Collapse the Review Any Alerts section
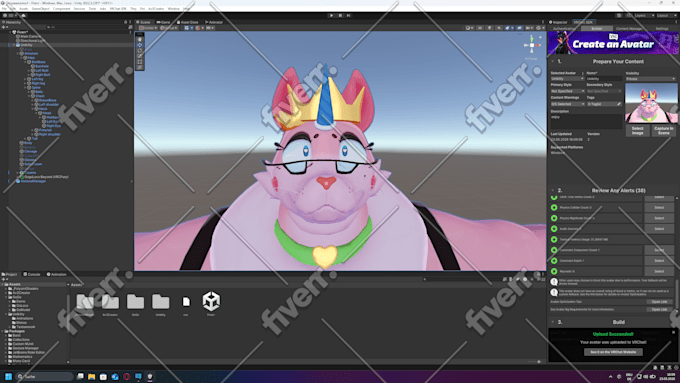 coord(552,190)
